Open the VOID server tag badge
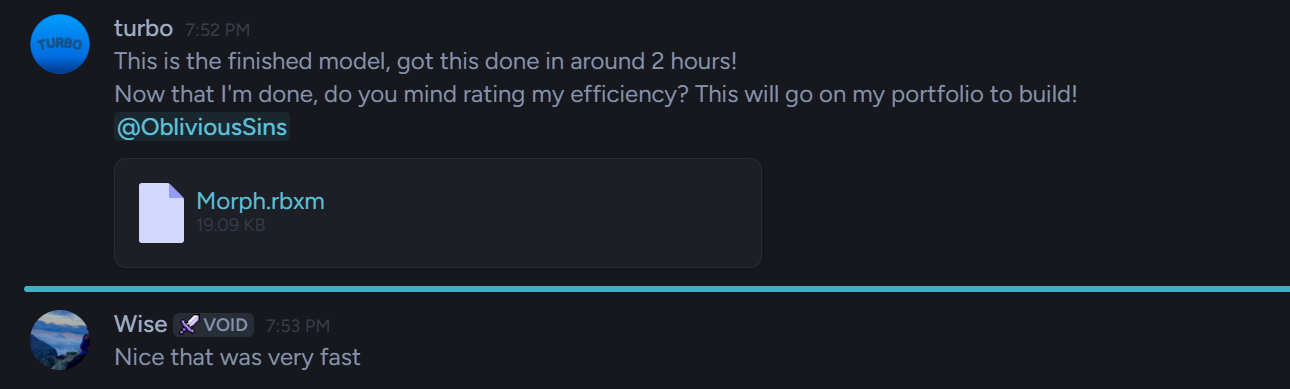Viewport: 1290px width, 389px height. click(x=213, y=325)
